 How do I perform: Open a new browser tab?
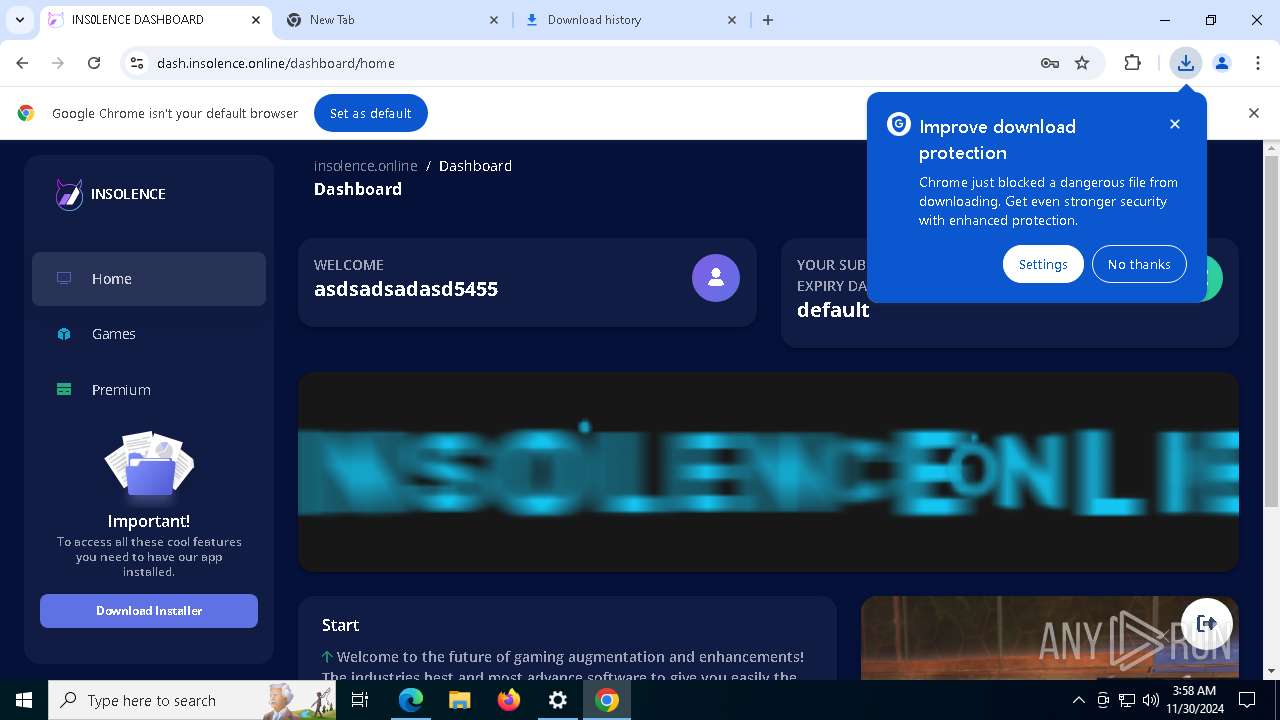coord(768,20)
